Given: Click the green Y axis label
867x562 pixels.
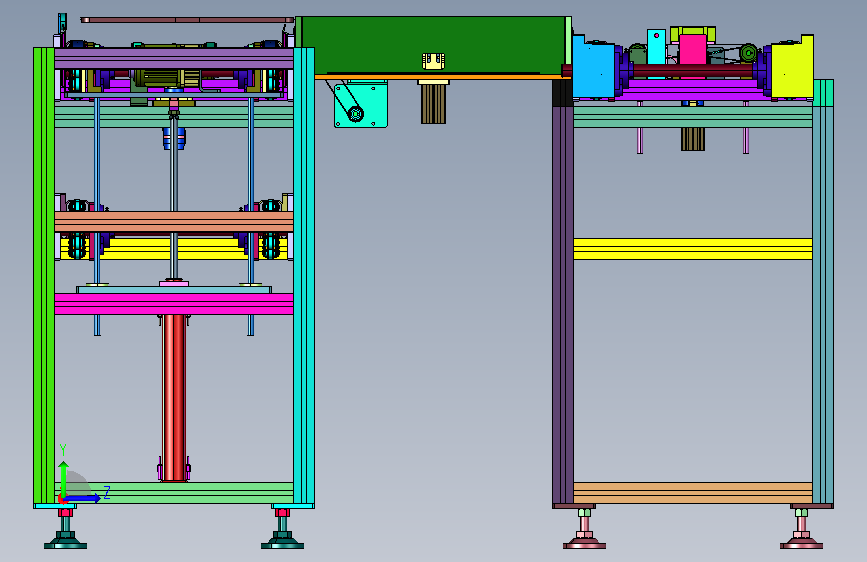Looking at the screenshot, I should click(63, 450).
